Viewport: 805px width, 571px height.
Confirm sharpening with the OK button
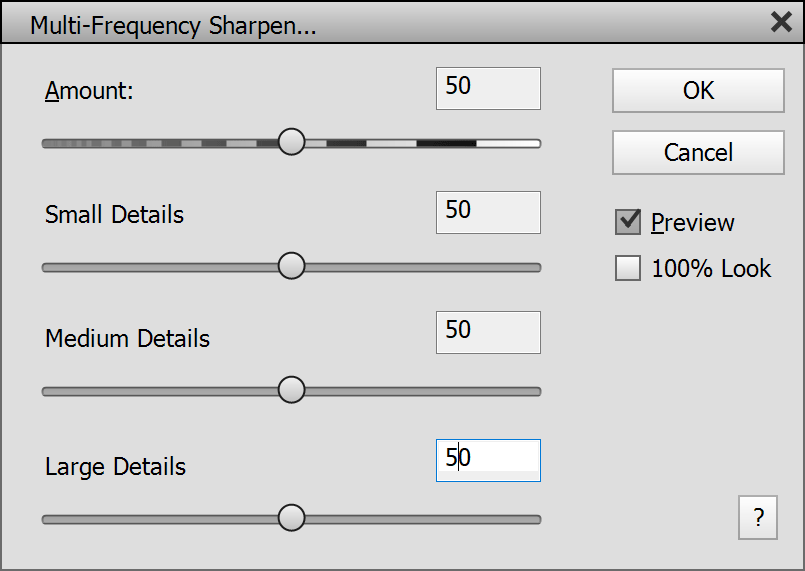698,91
